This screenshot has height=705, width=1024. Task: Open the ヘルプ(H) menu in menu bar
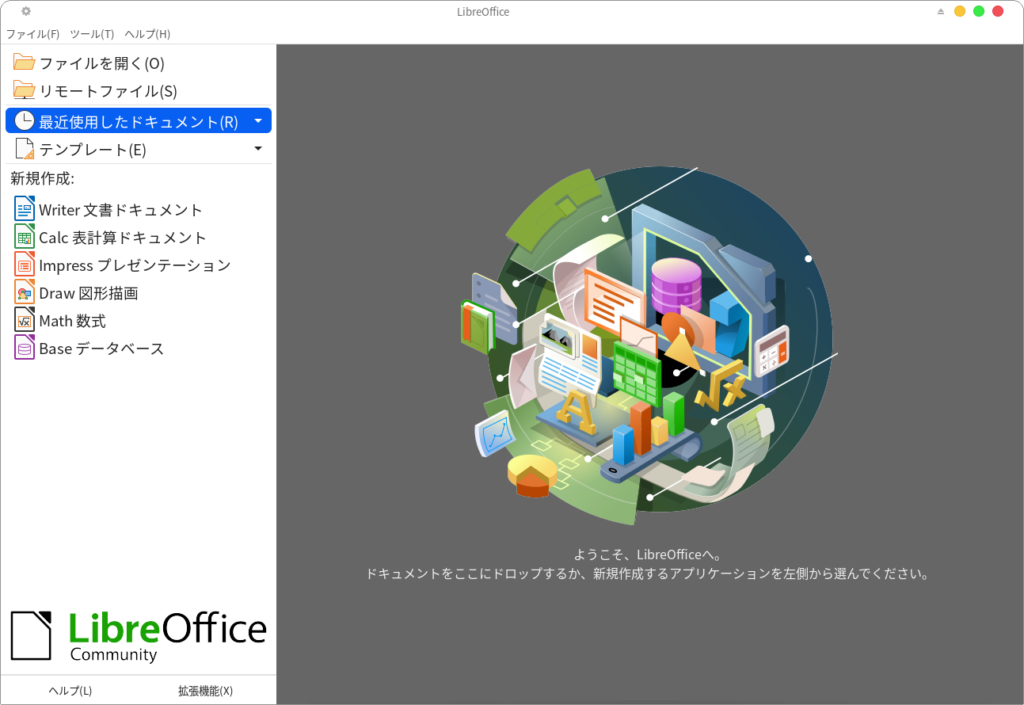point(147,34)
